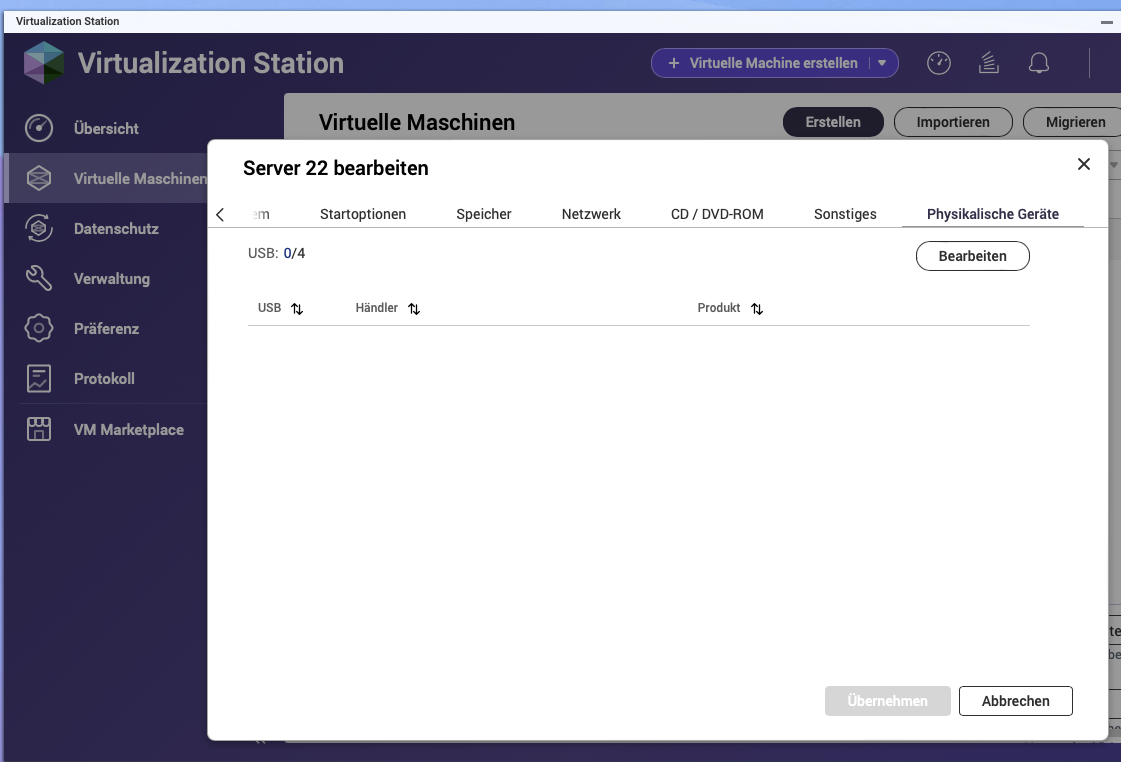Image resolution: width=1121 pixels, height=762 pixels.
Task: Click the VM Marketplace store icon
Action: (38, 429)
